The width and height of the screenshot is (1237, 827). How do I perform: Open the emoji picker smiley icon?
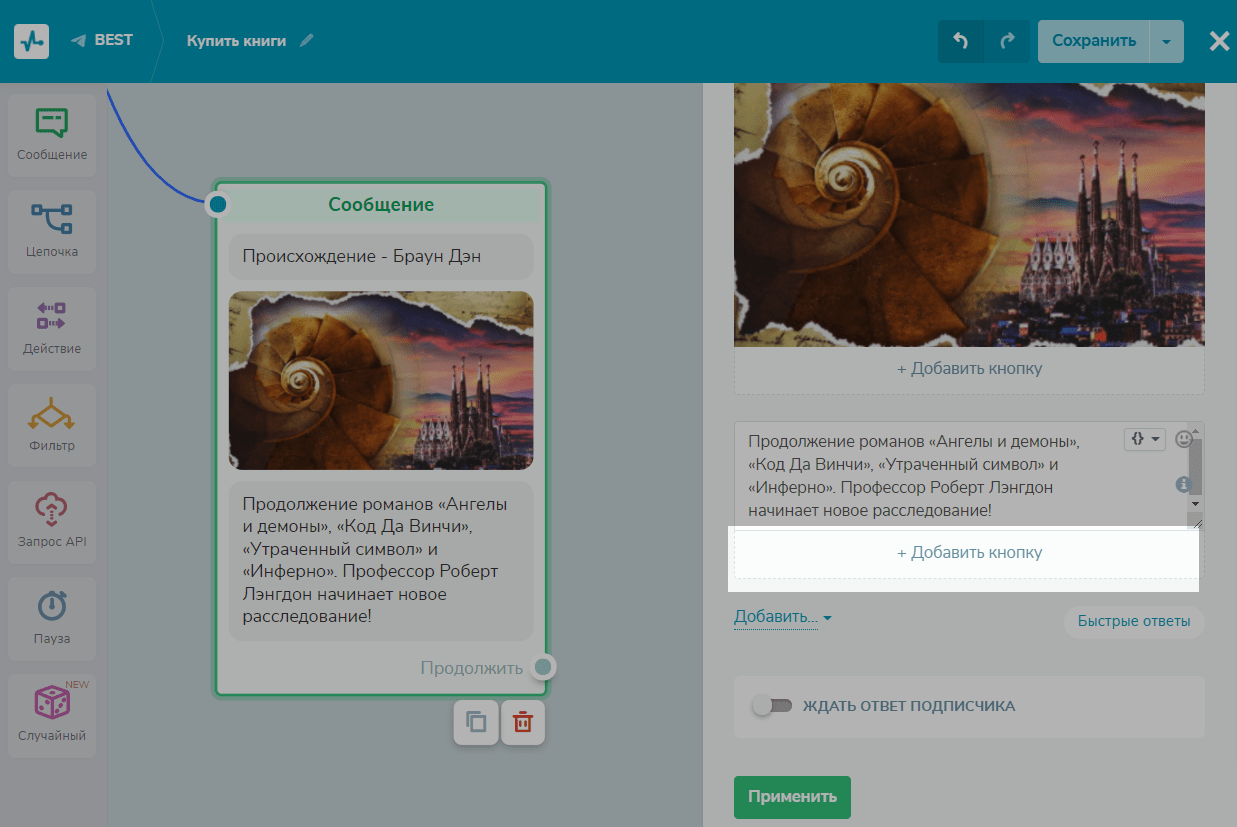pyautogui.click(x=1183, y=439)
